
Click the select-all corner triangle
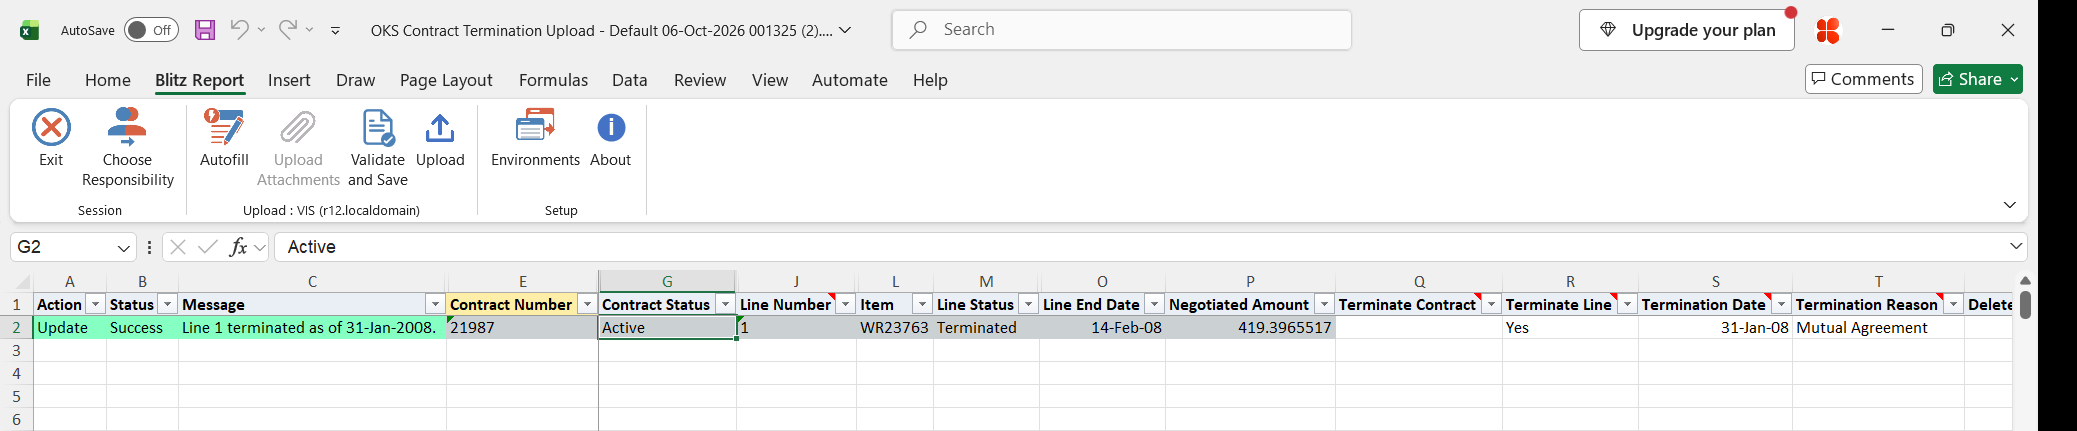click(x=23, y=283)
